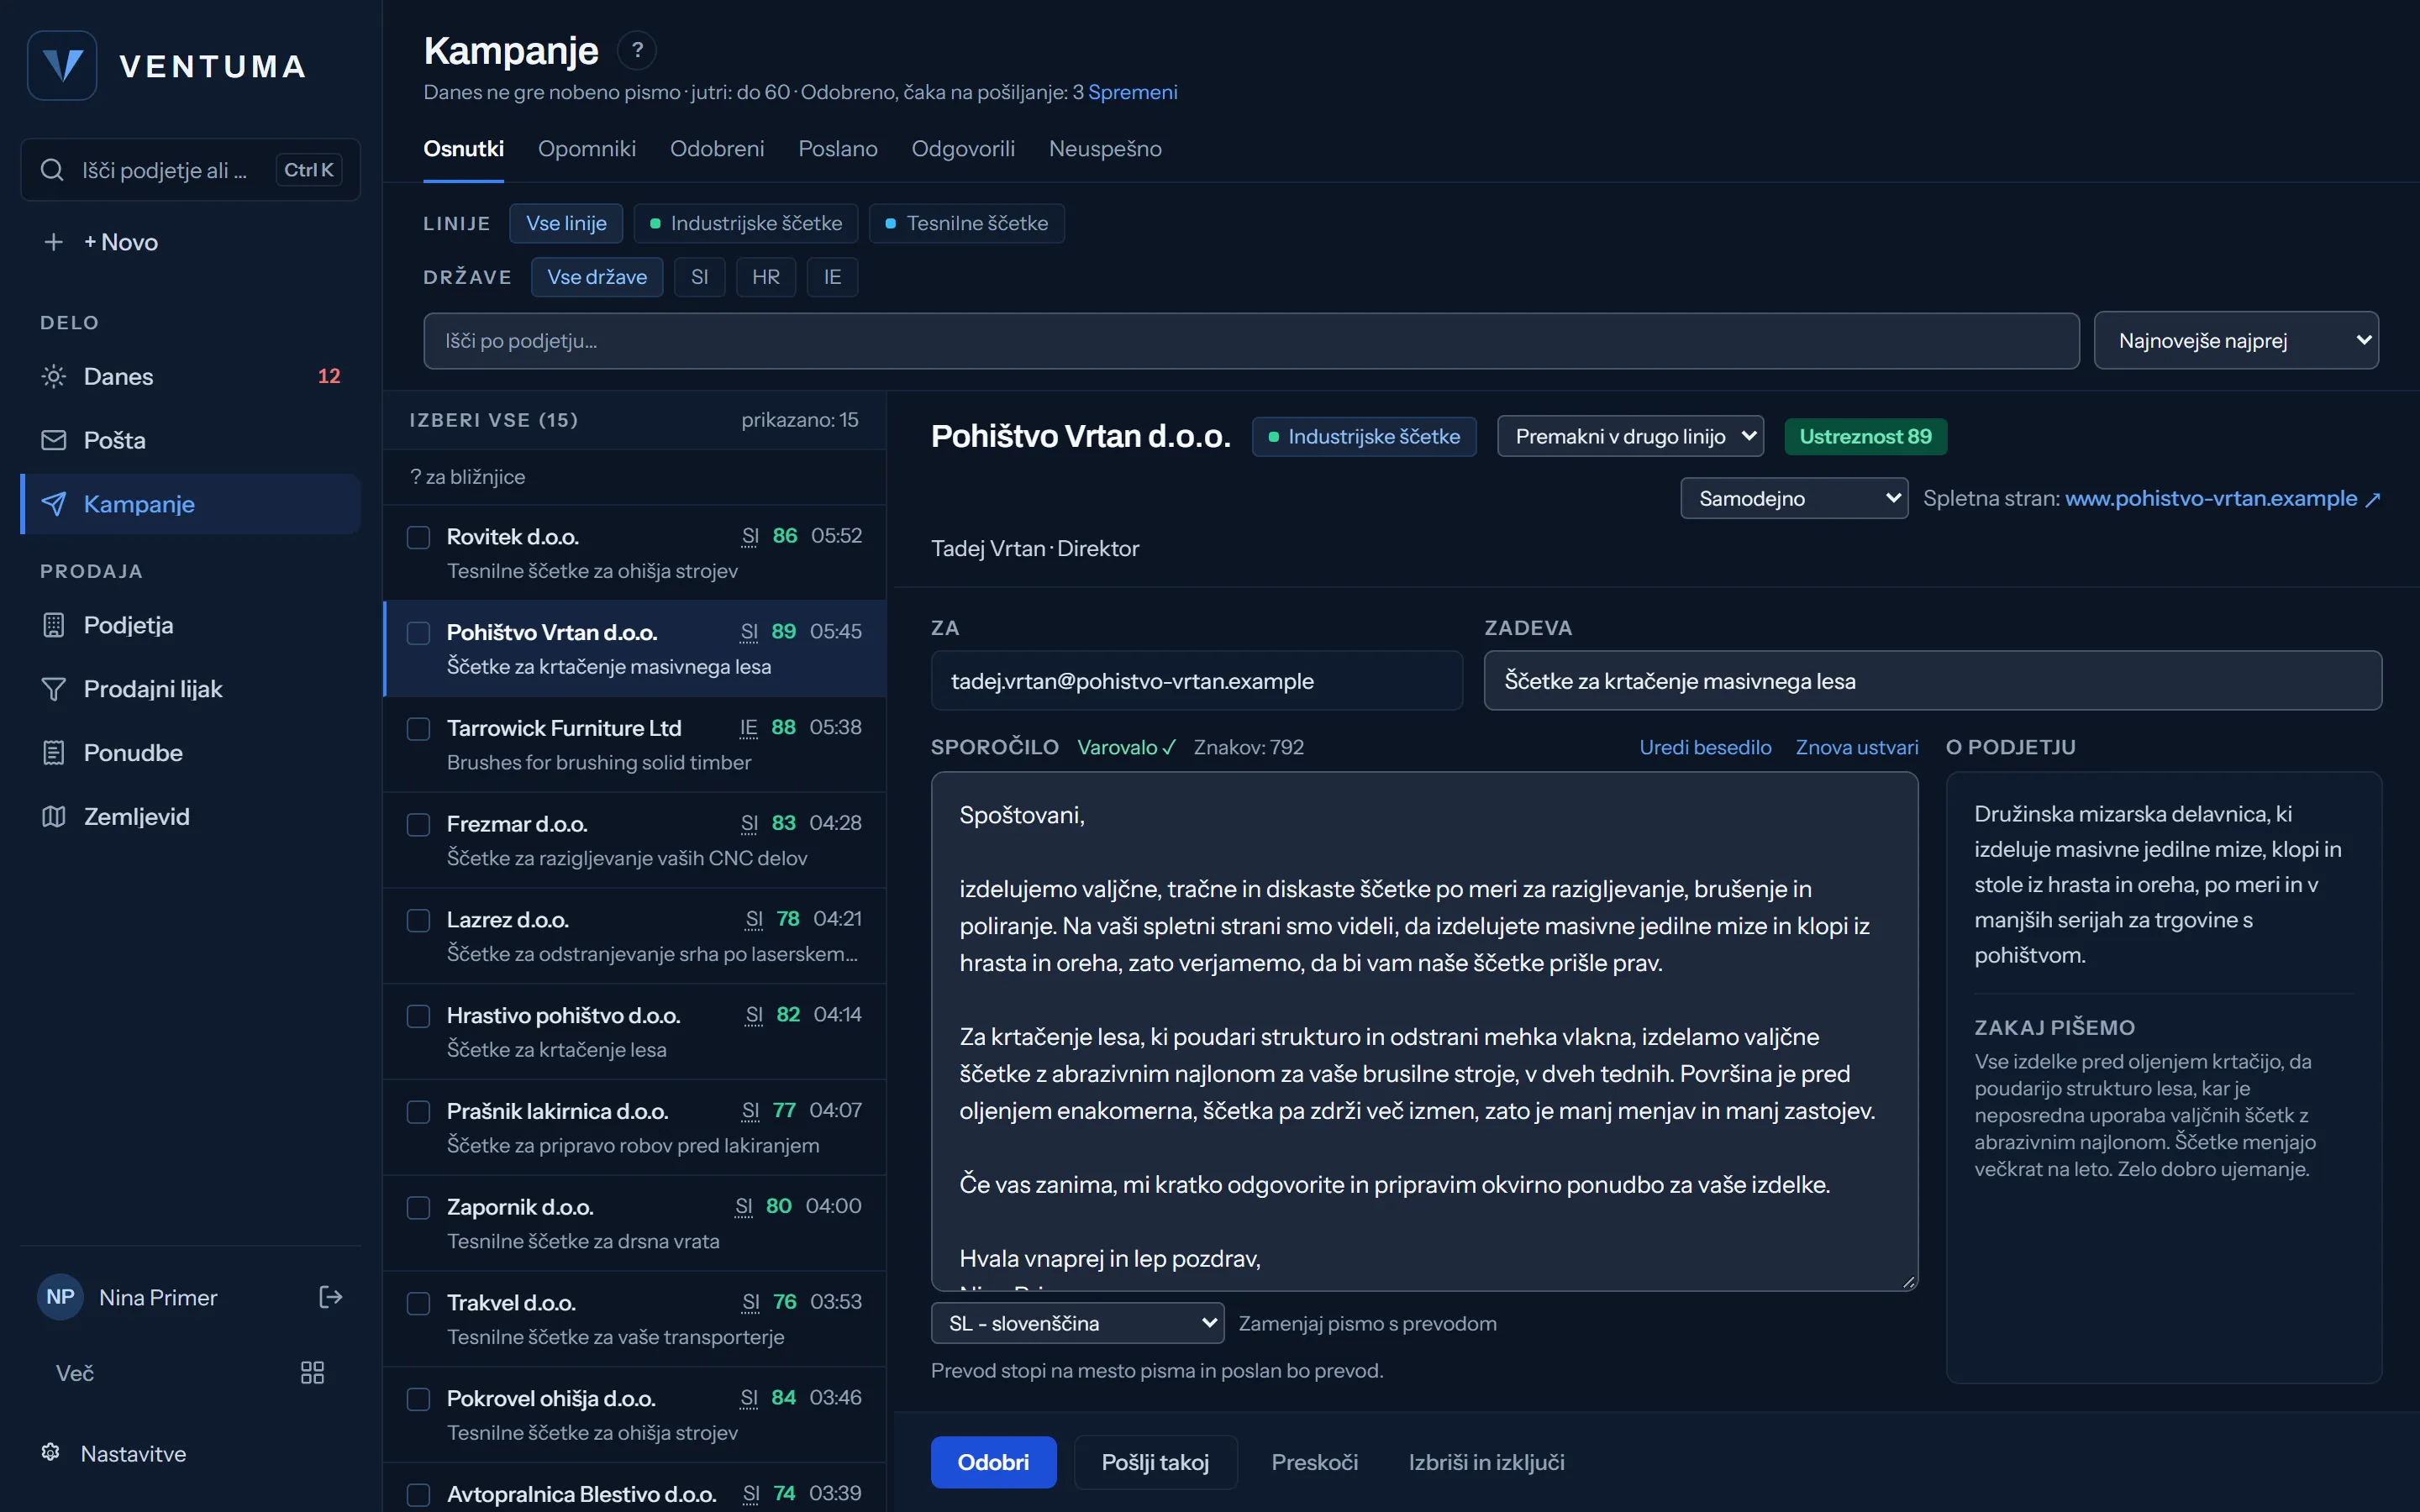Tick the Rovitek d.o.o. checkbox

[418, 537]
